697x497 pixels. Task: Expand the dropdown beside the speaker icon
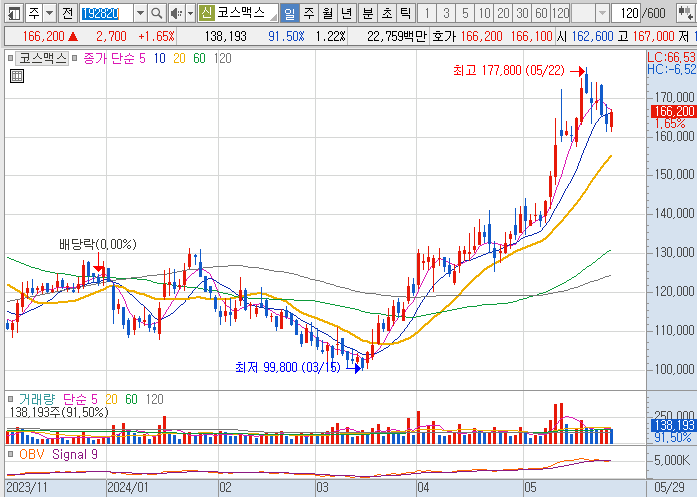pyautogui.click(x=191, y=13)
